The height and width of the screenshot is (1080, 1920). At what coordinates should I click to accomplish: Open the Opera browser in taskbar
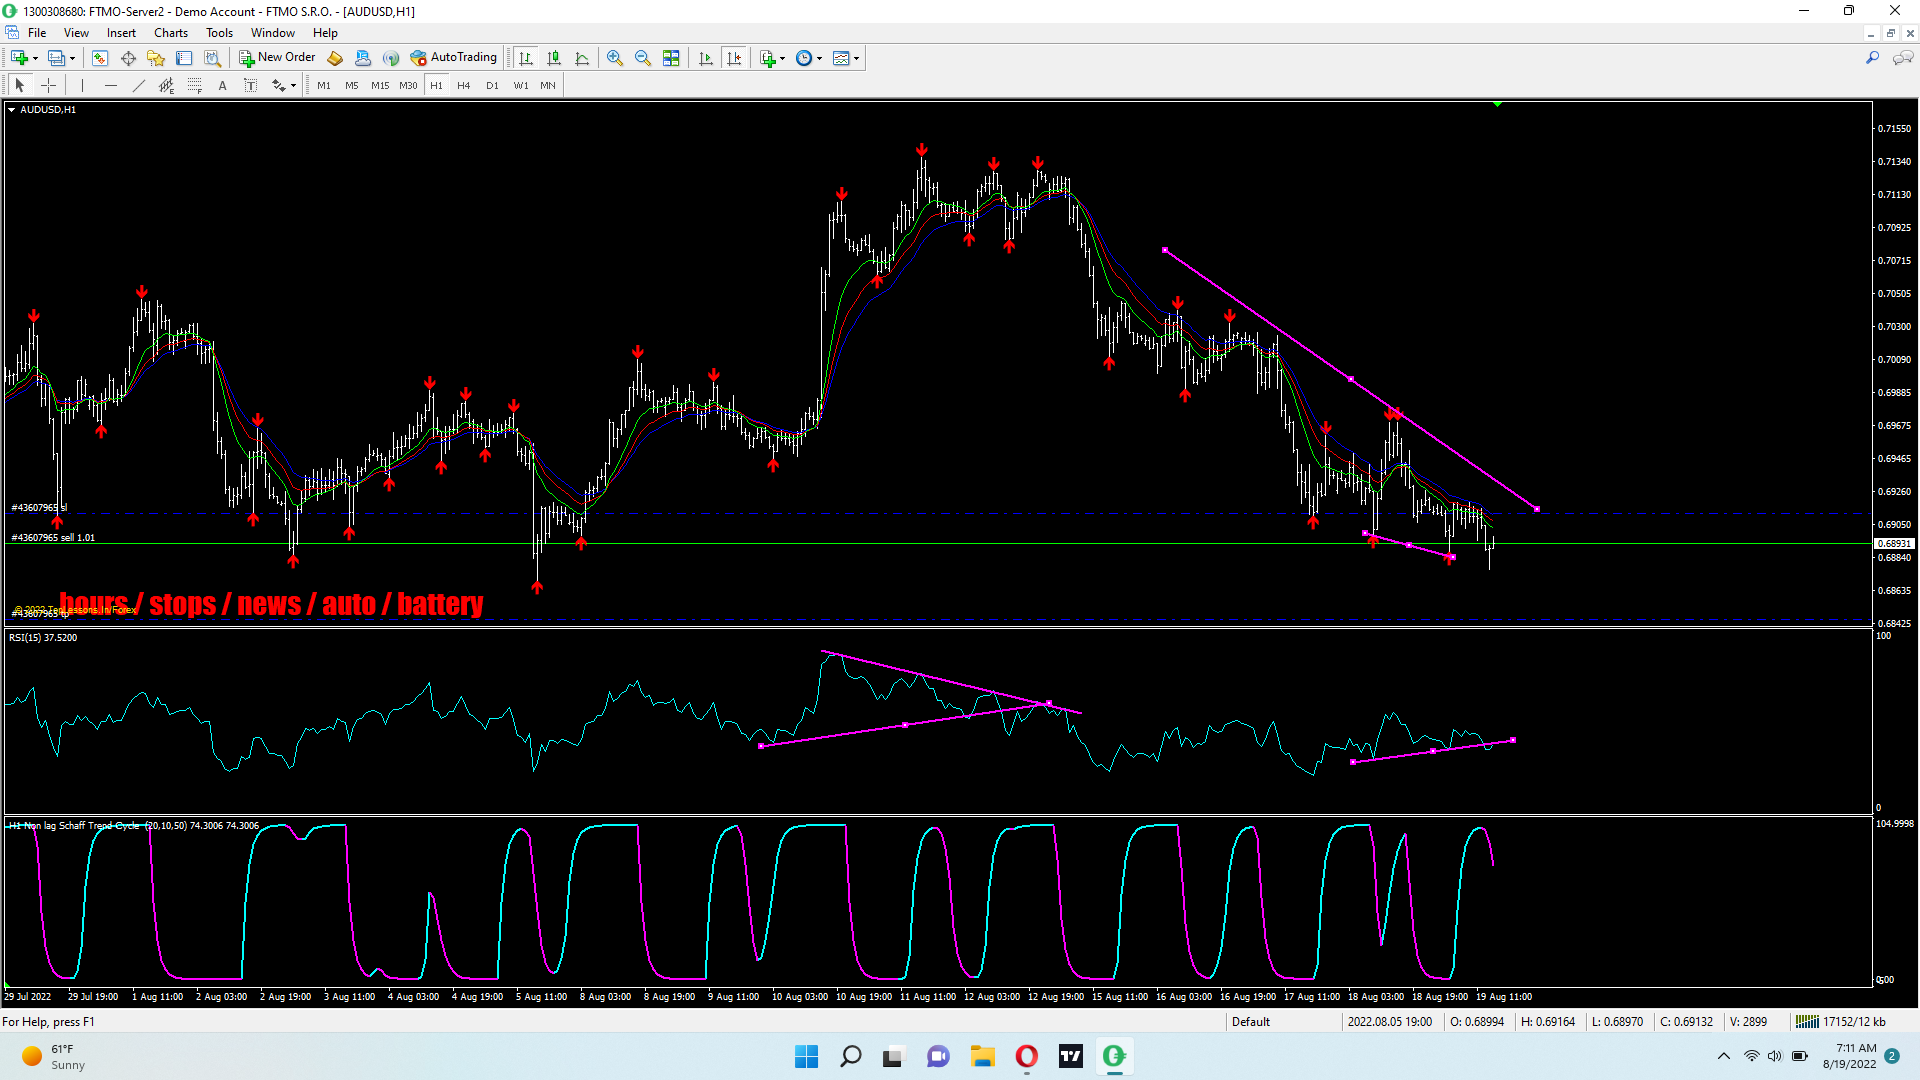pos(1026,1056)
